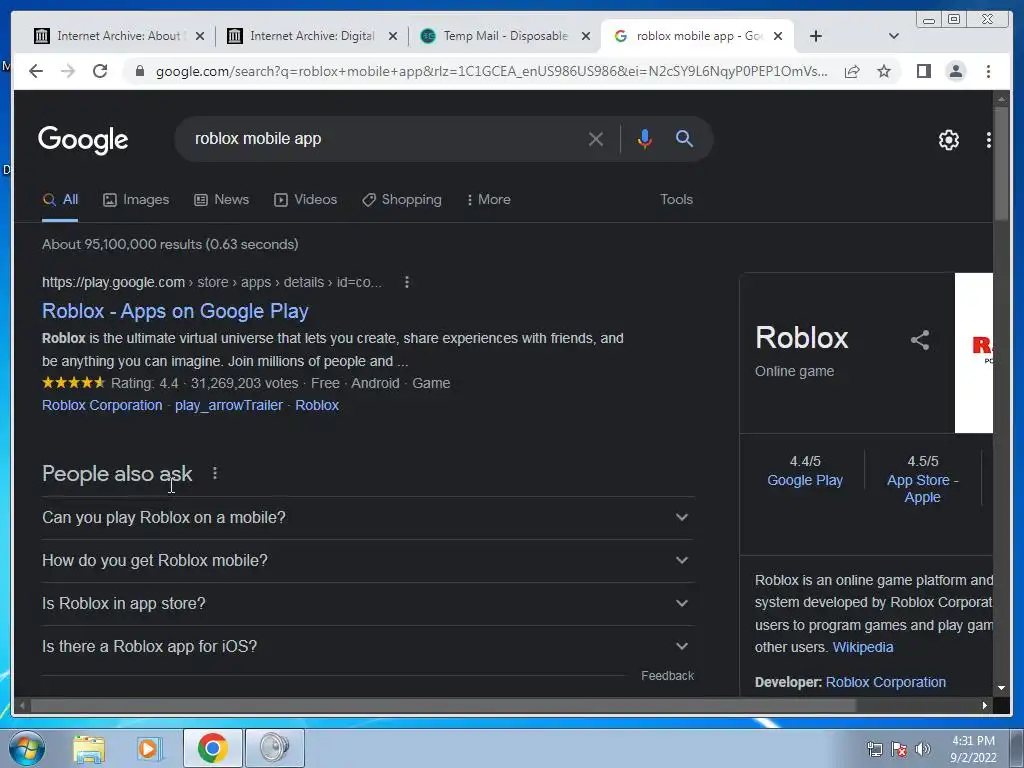Open the play_arrowTrailer sublink
This screenshot has height=768, width=1024.
[229, 405]
